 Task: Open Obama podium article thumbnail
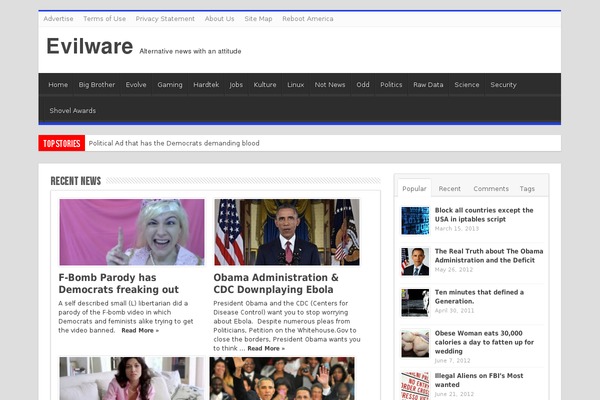coord(287,232)
